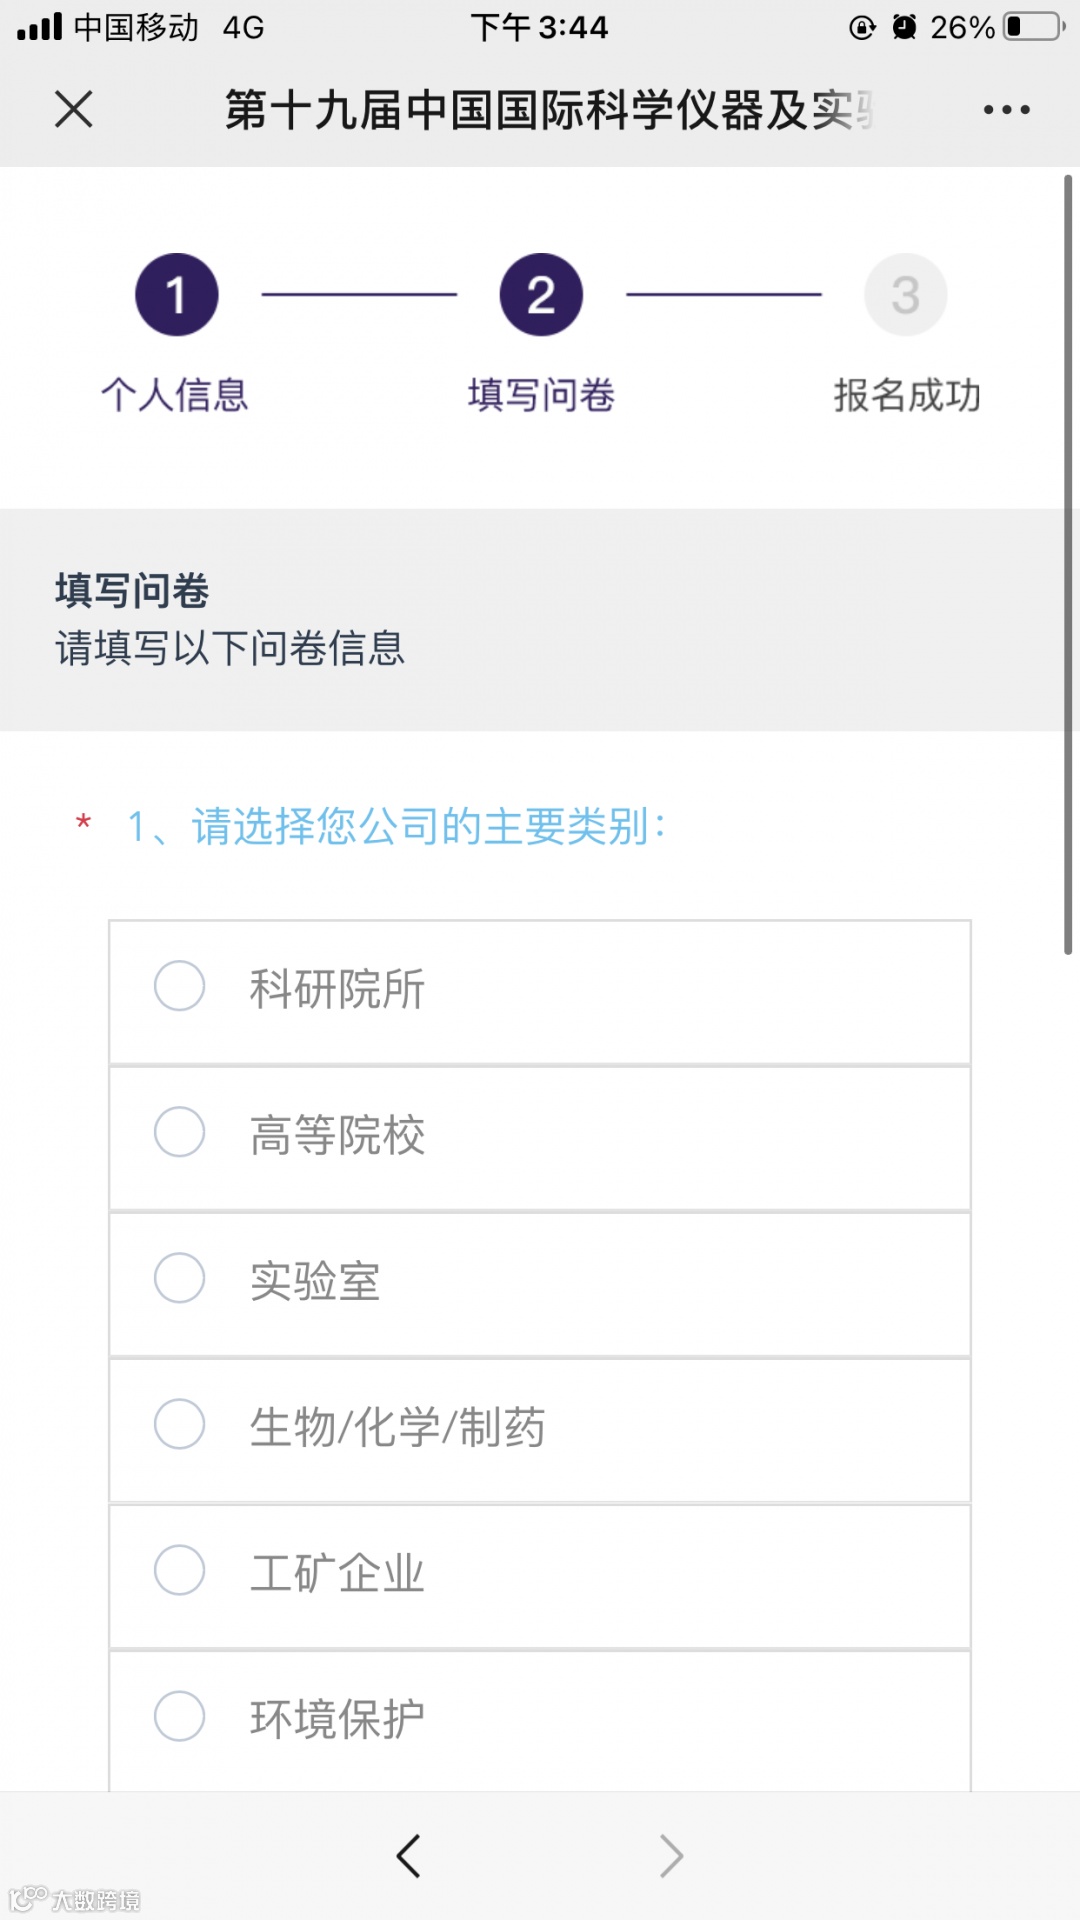1080x1920 pixels.
Task: Tap the page title in header
Action: coord(550,109)
